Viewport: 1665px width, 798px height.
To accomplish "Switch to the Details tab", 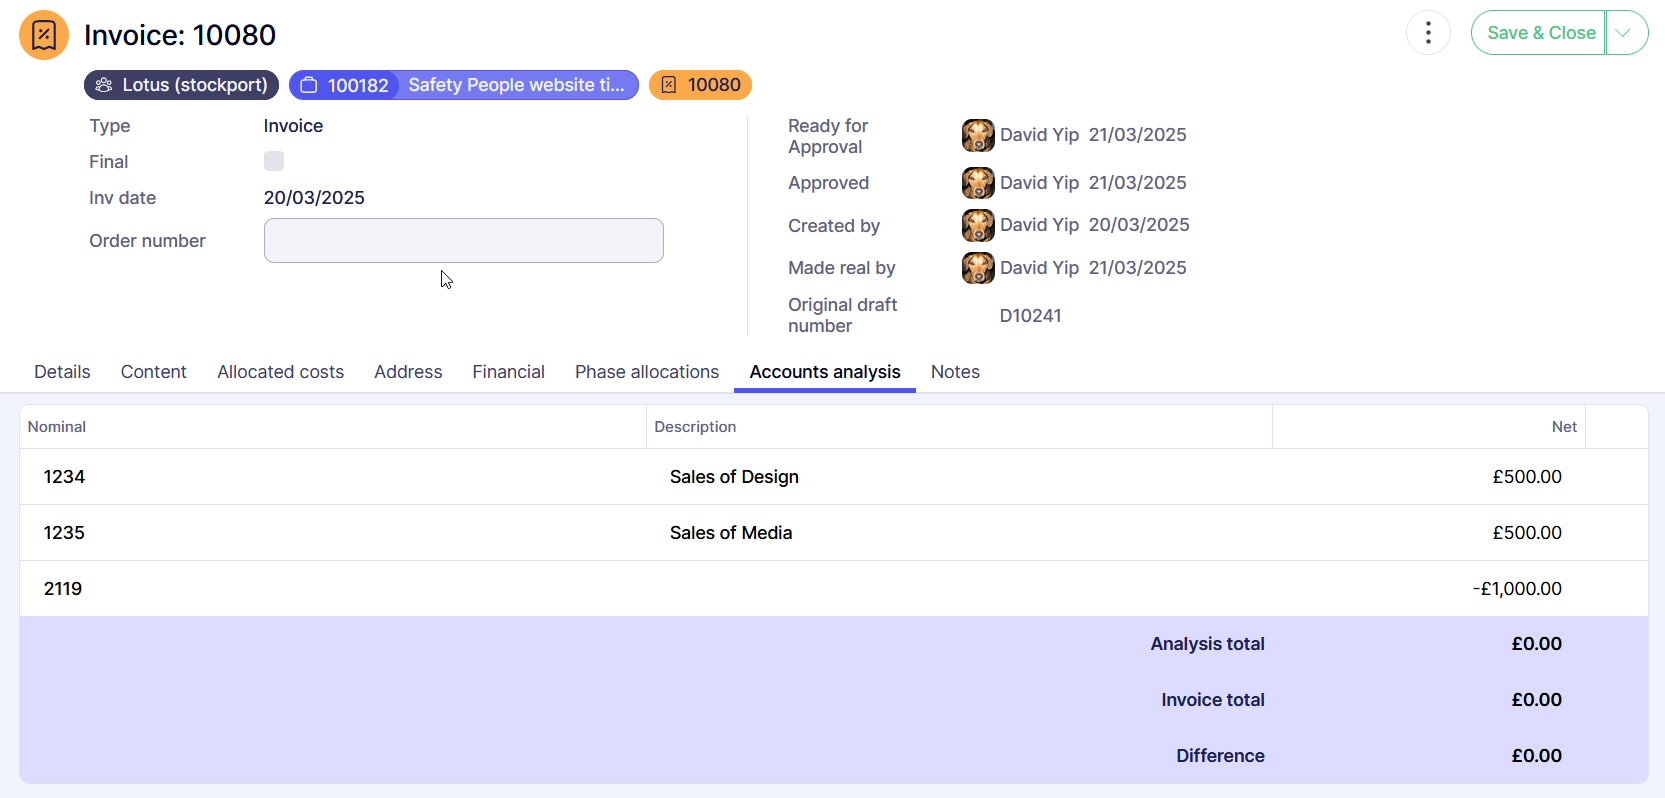I will pos(62,372).
